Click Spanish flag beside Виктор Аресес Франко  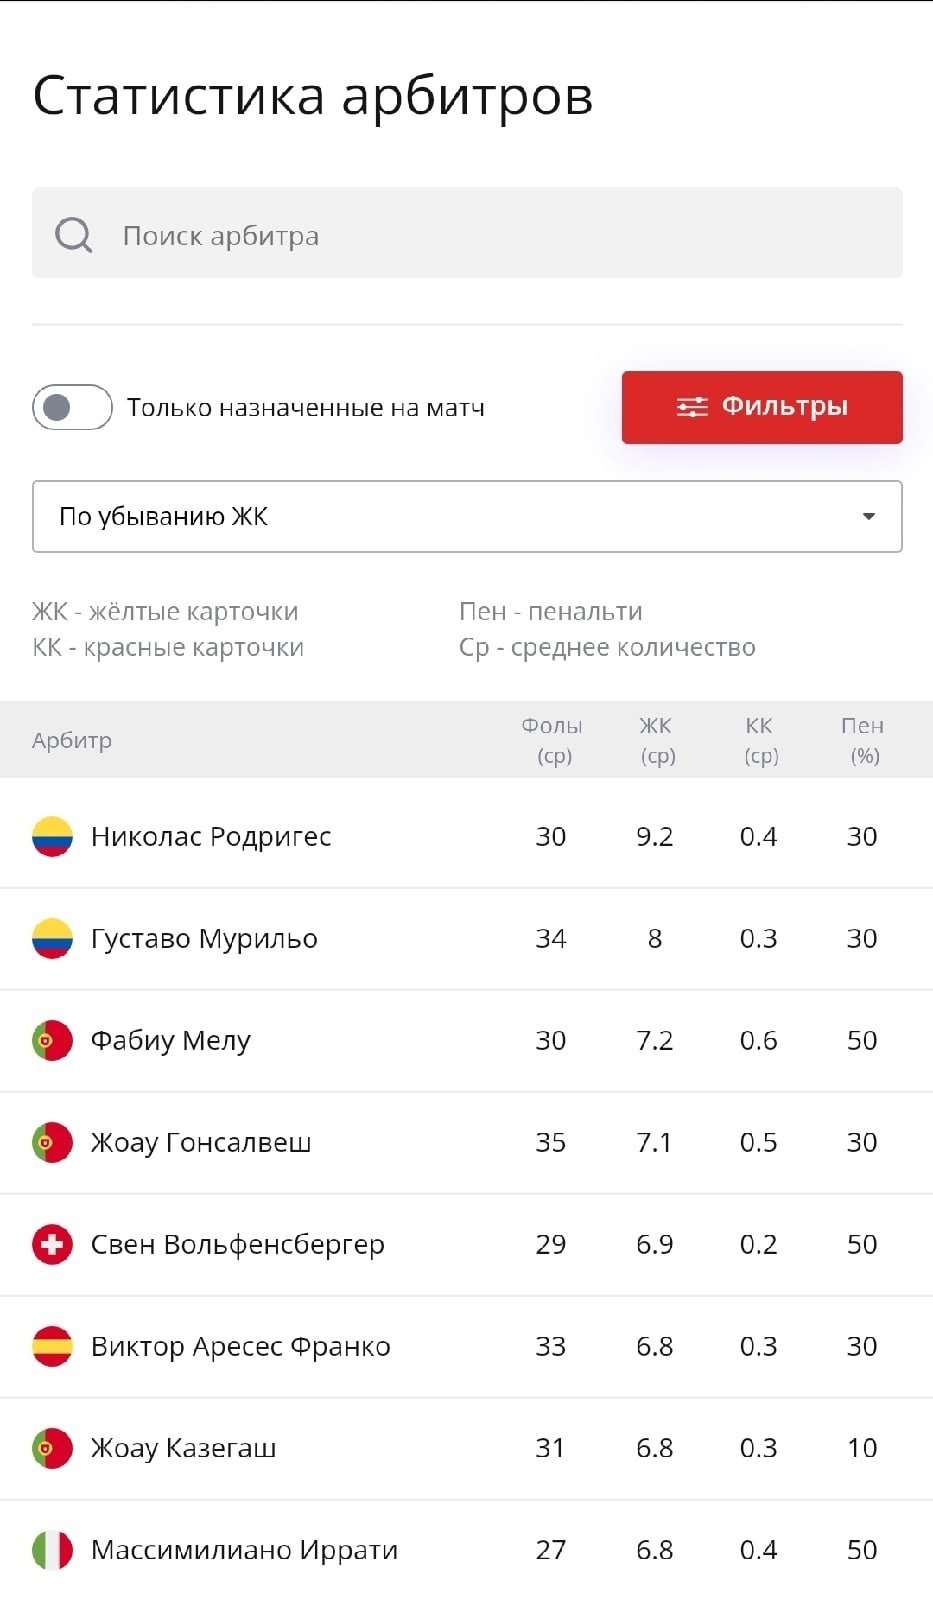[52, 1347]
